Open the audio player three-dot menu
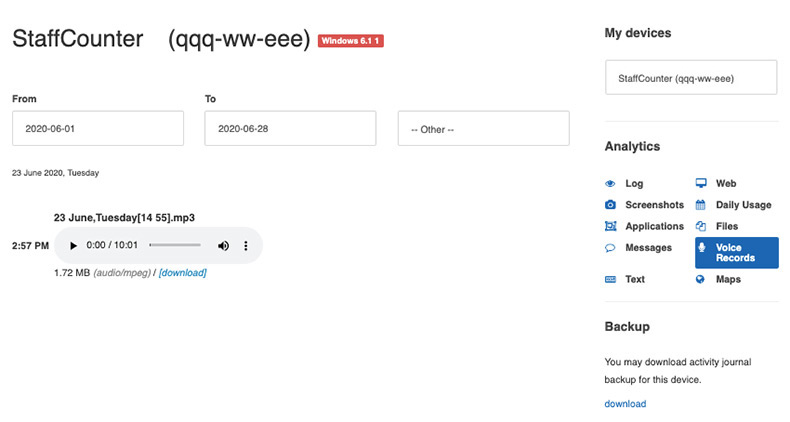This screenshot has width=790, height=422. [246, 246]
